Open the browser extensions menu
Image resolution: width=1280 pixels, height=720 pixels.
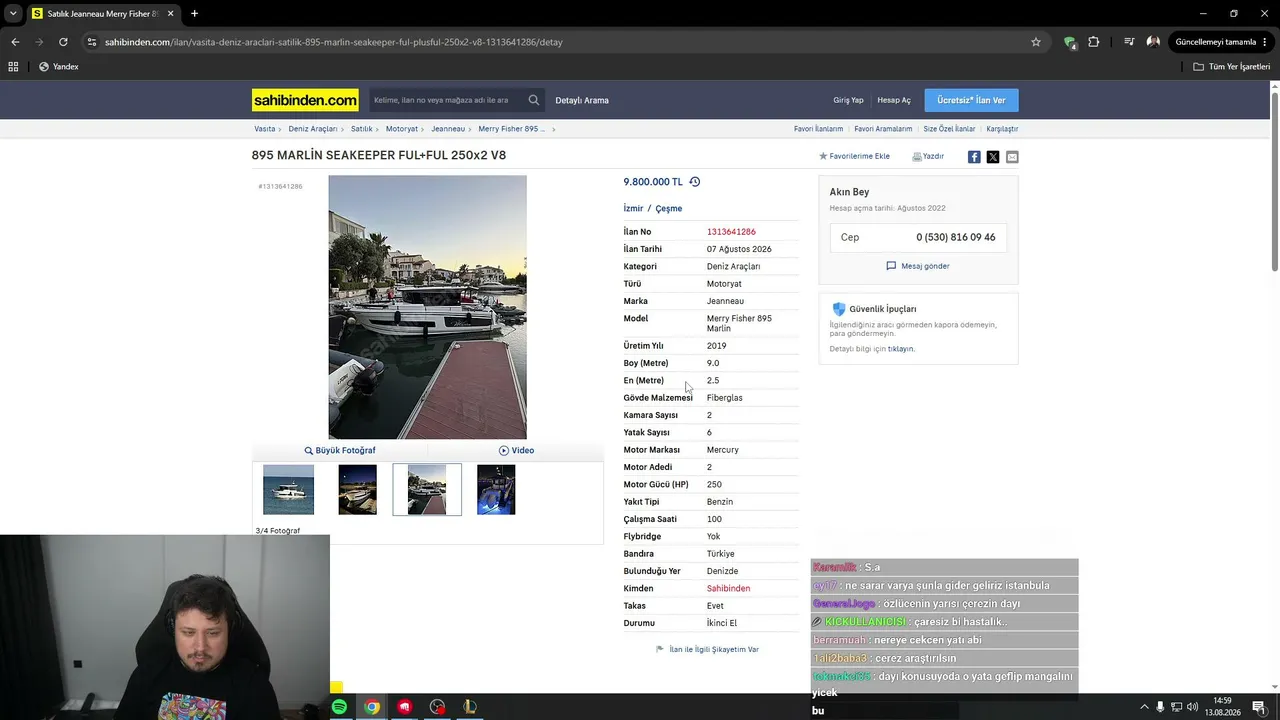pyautogui.click(x=1093, y=42)
